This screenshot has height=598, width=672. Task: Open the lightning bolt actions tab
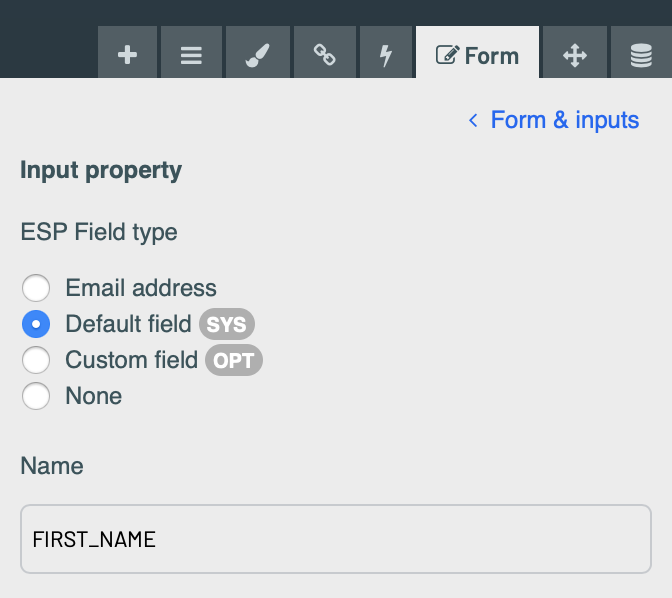tap(386, 53)
